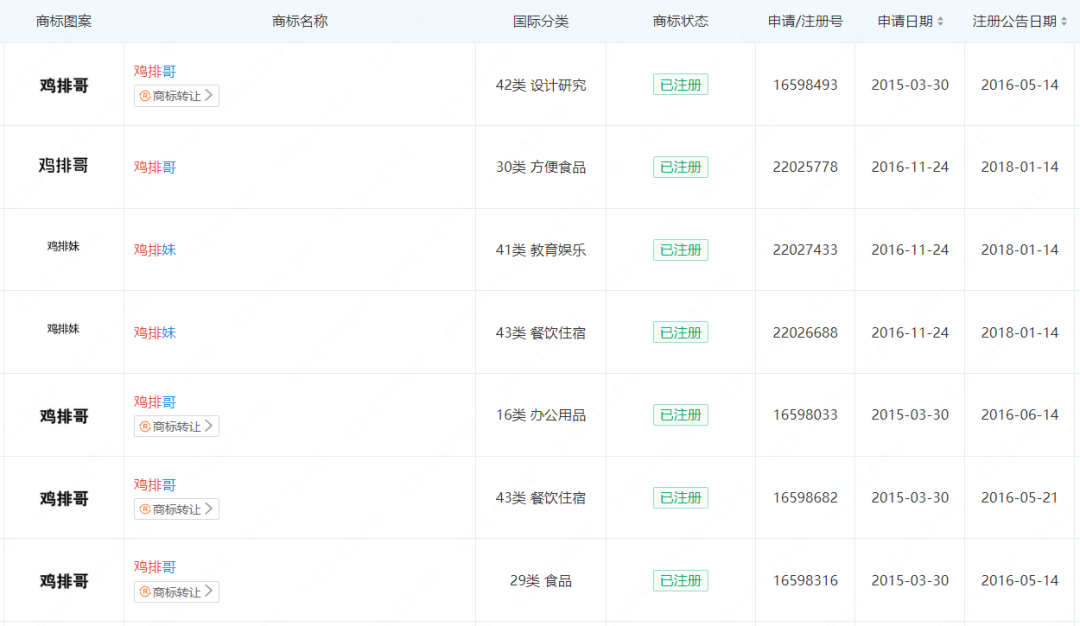The image size is (1080, 626).
Task: Click 已注册 status badge in row 22027433
Action: (681, 249)
